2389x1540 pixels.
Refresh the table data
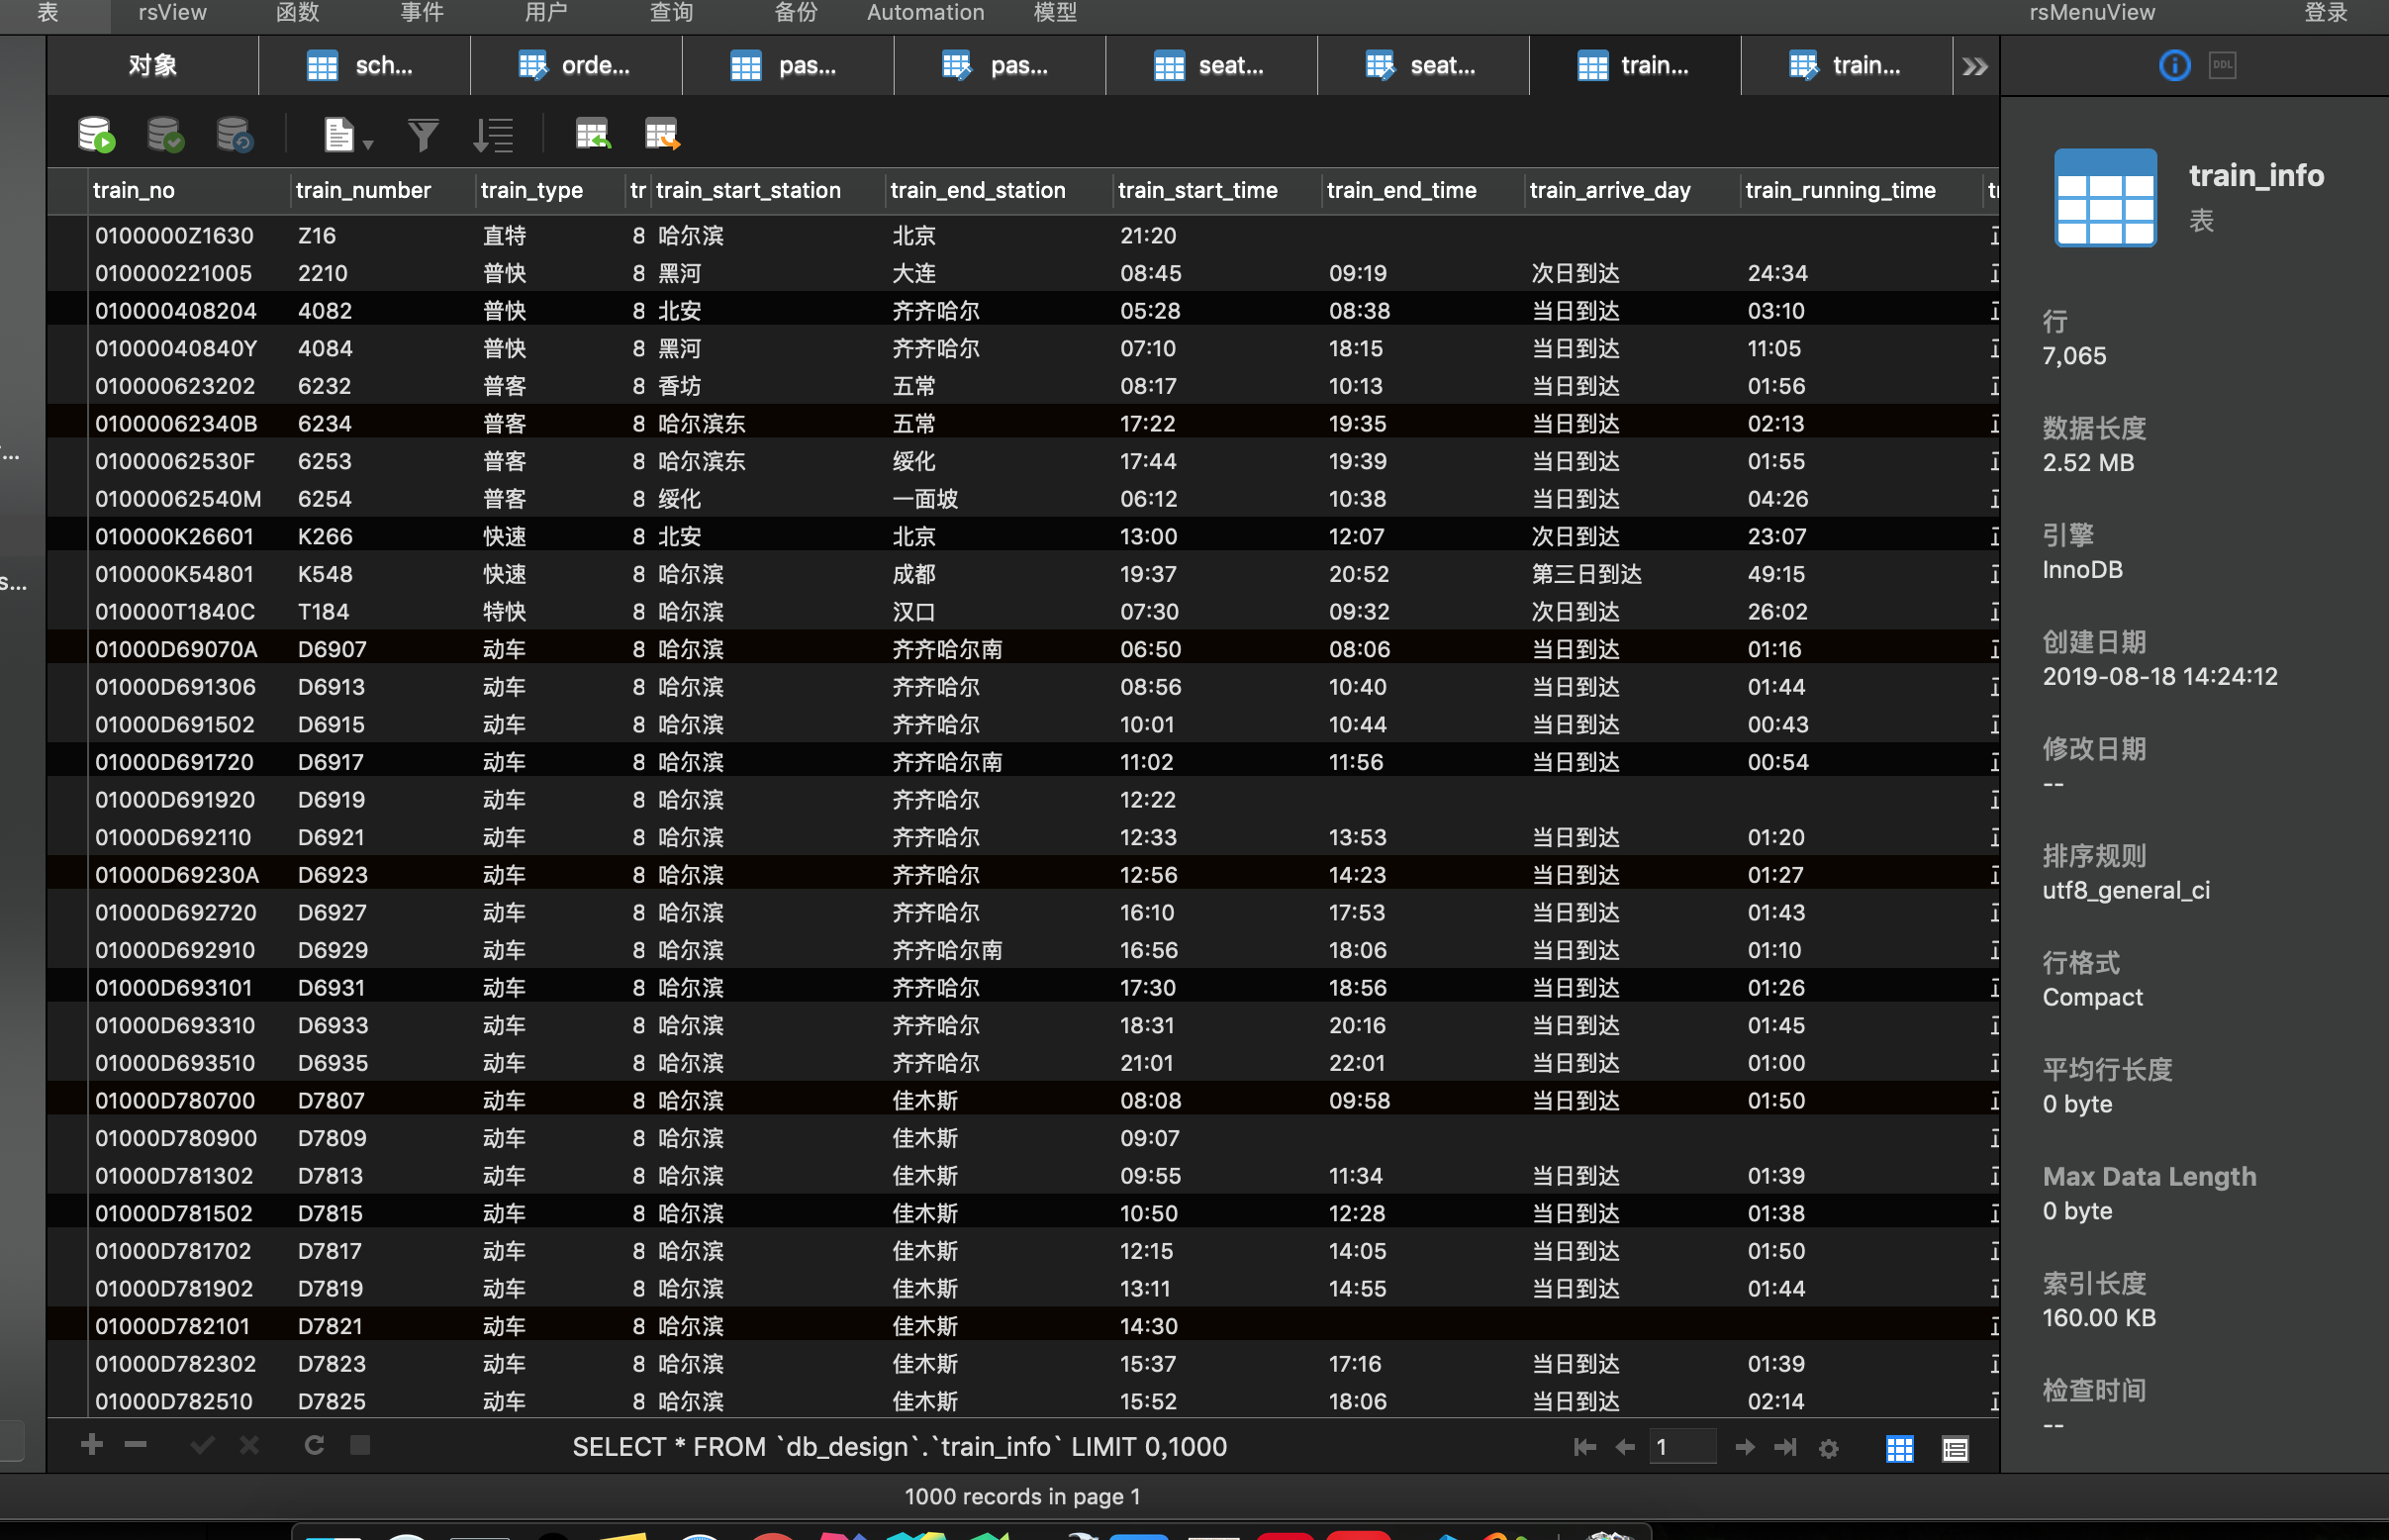314,1445
